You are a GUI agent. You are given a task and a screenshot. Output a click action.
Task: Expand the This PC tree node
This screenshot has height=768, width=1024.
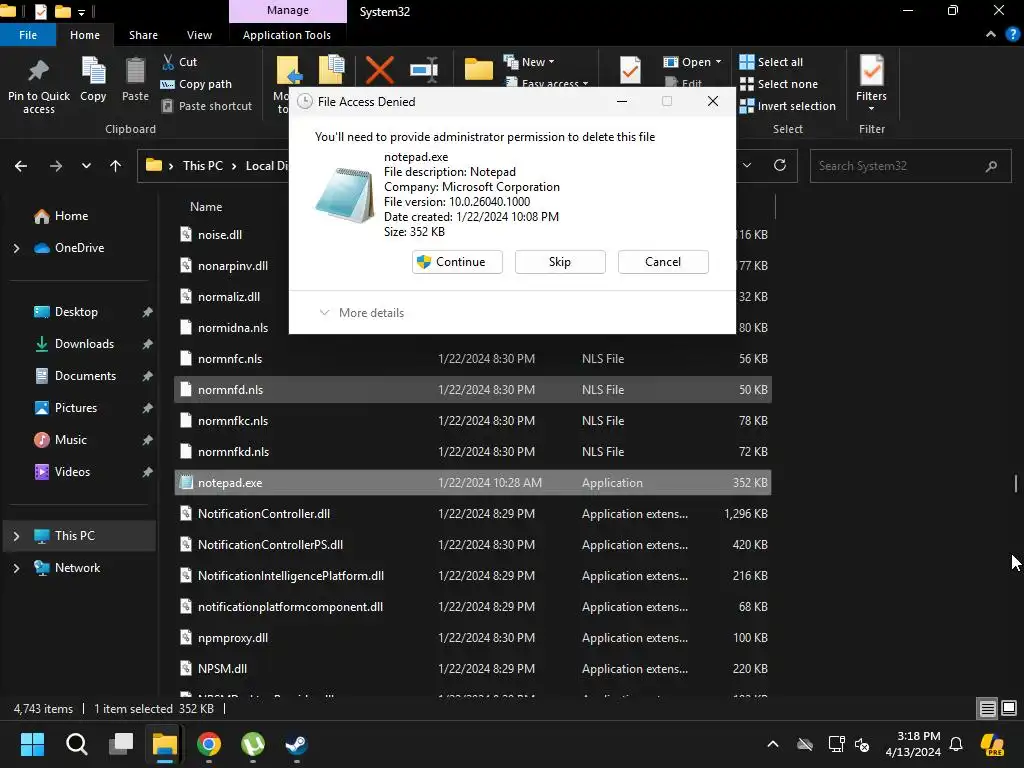(16, 536)
